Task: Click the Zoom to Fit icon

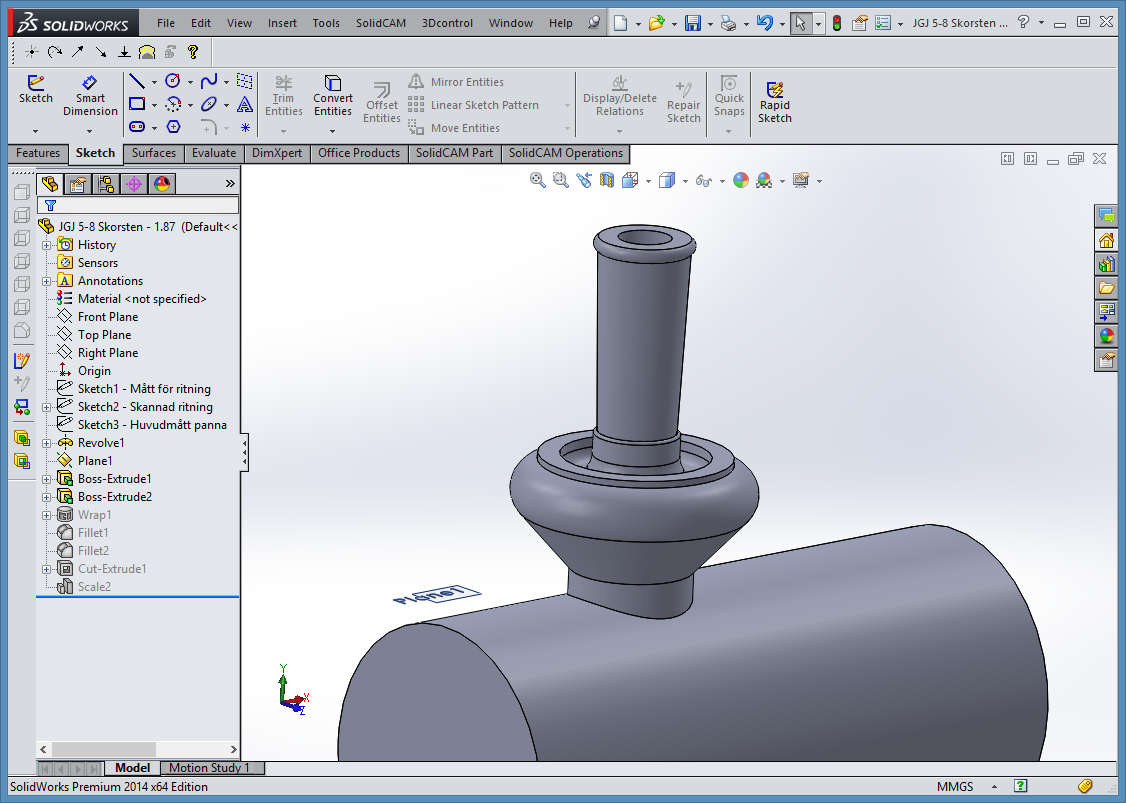Action: tap(537, 180)
